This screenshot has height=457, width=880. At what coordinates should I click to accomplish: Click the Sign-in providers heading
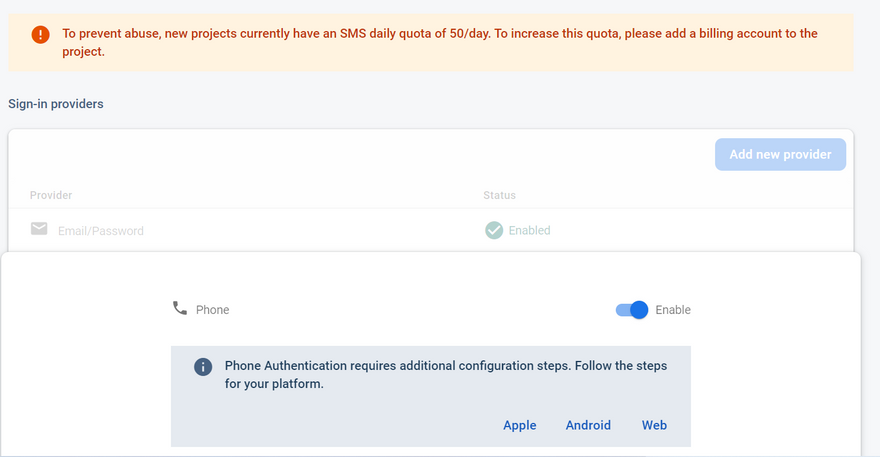click(x=56, y=104)
